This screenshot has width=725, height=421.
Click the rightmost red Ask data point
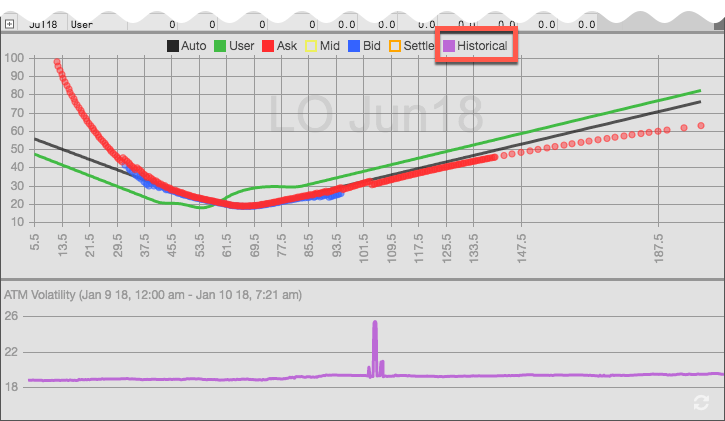[x=701, y=126]
